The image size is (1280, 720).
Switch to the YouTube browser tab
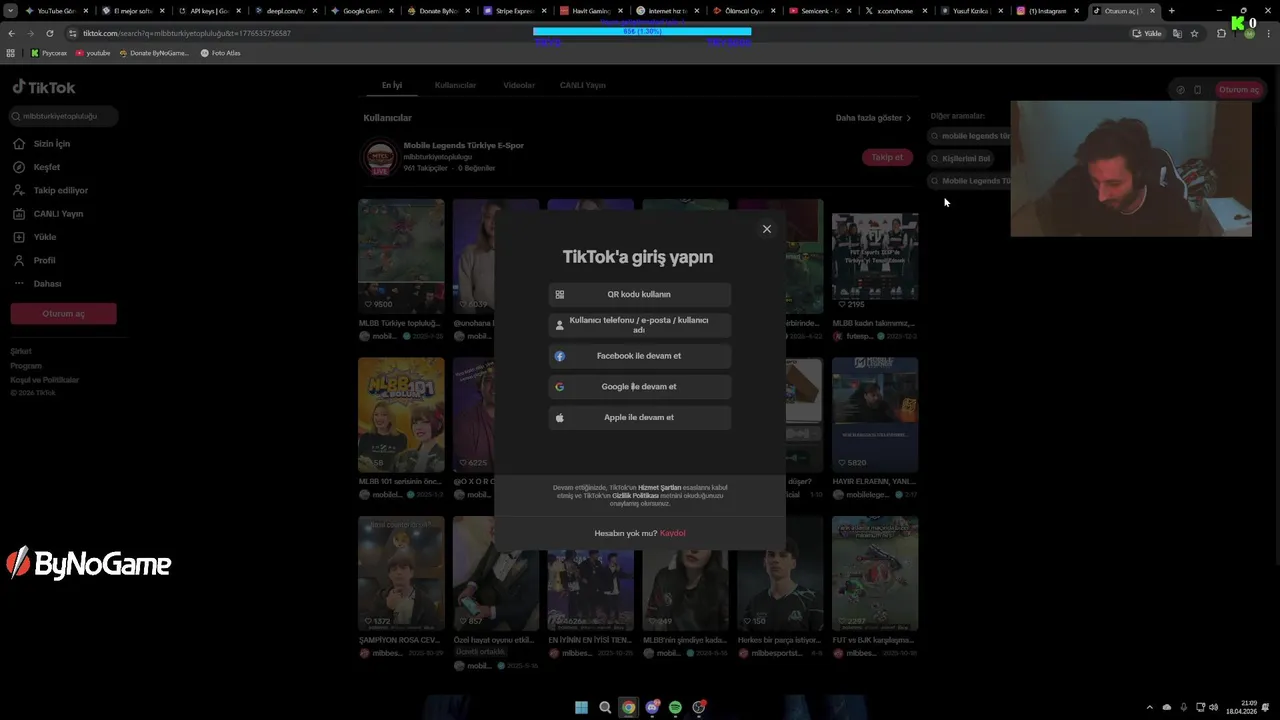(x=56, y=11)
